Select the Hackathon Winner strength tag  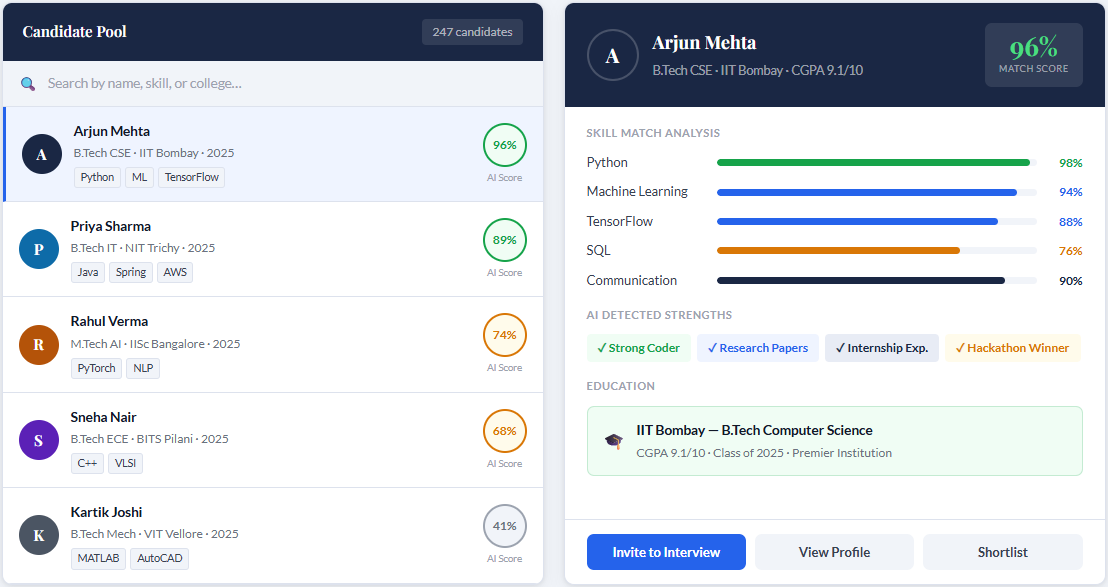coord(1012,348)
